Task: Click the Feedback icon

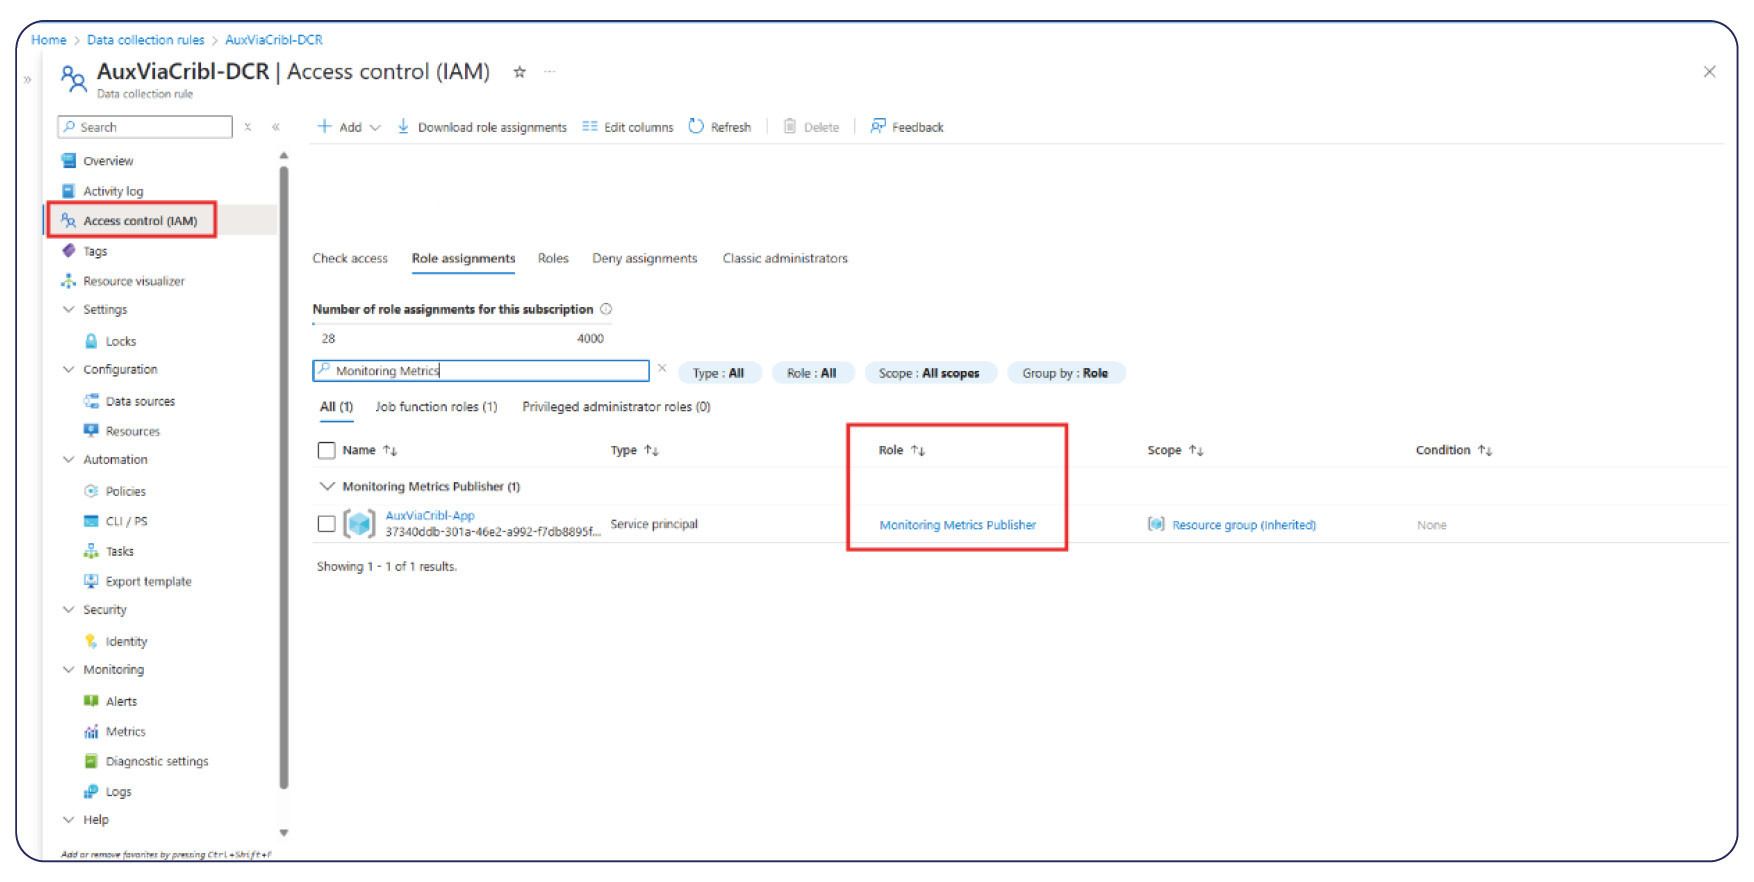Action: coord(877,126)
